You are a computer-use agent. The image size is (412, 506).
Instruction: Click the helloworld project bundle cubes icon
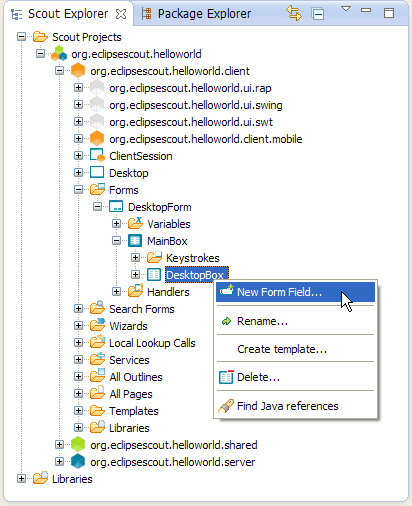[x=59, y=53]
